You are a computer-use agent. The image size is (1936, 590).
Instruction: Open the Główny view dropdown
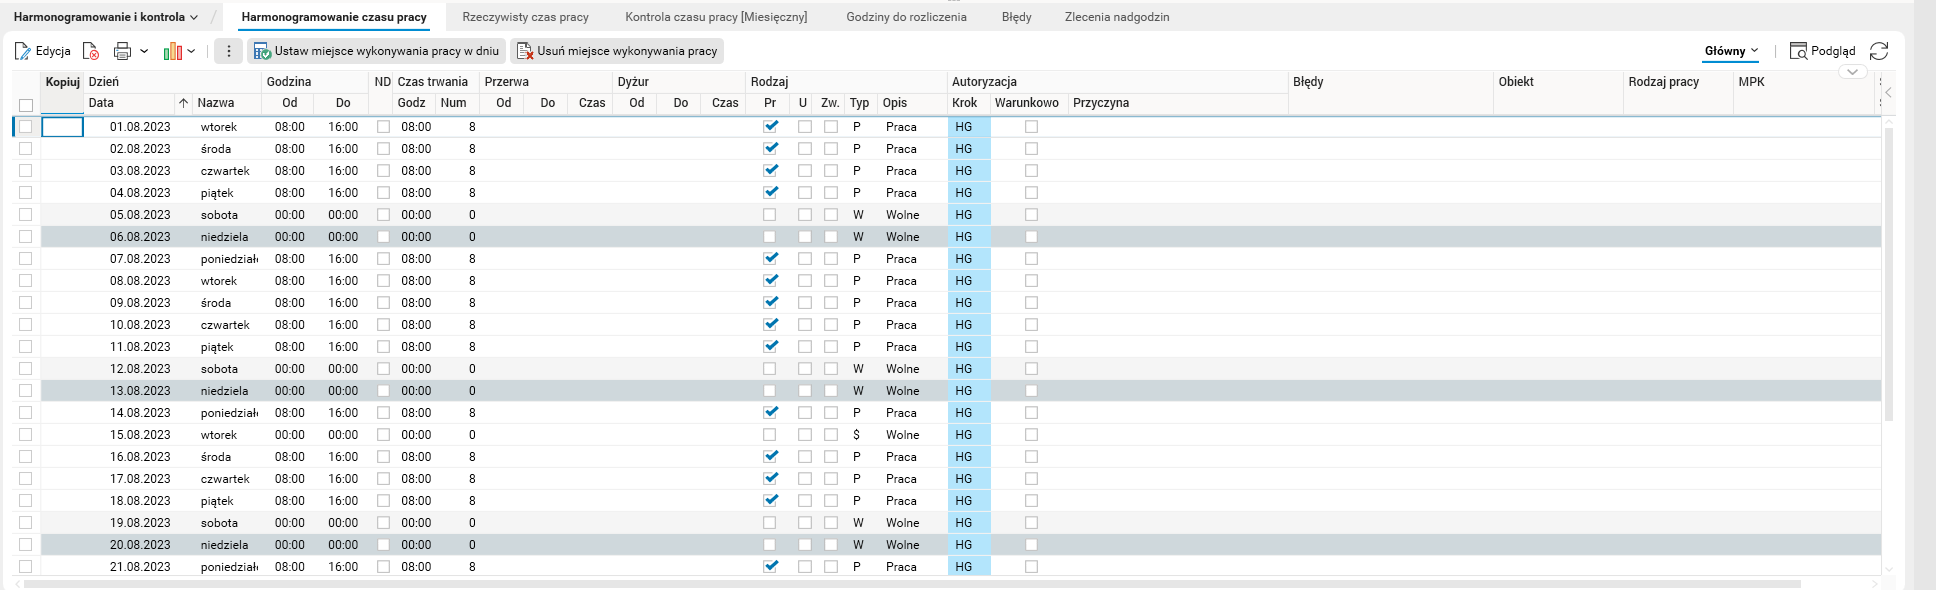point(1731,51)
